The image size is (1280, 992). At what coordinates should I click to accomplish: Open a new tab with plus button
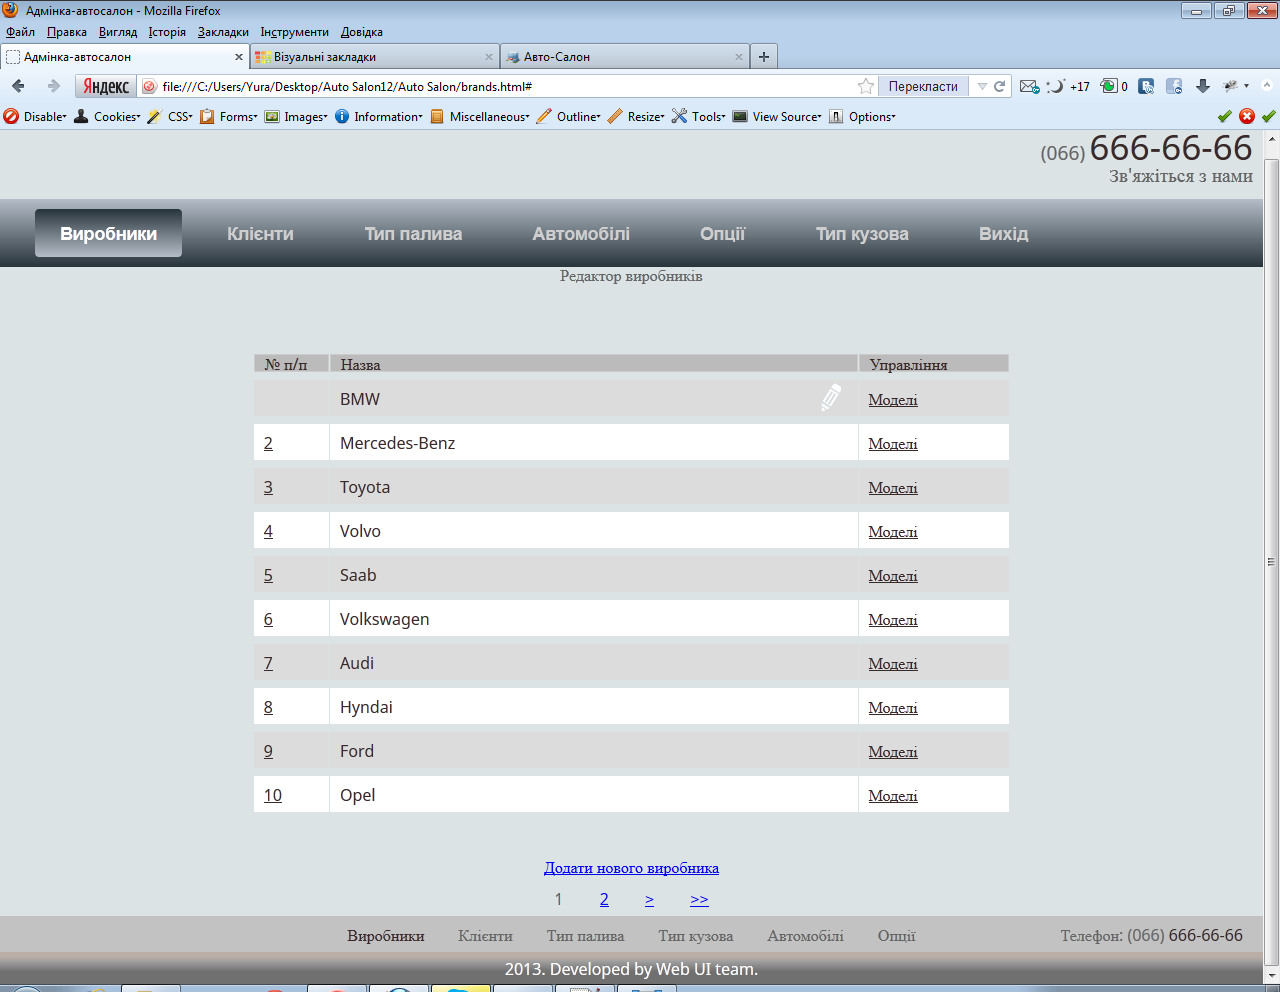click(764, 57)
